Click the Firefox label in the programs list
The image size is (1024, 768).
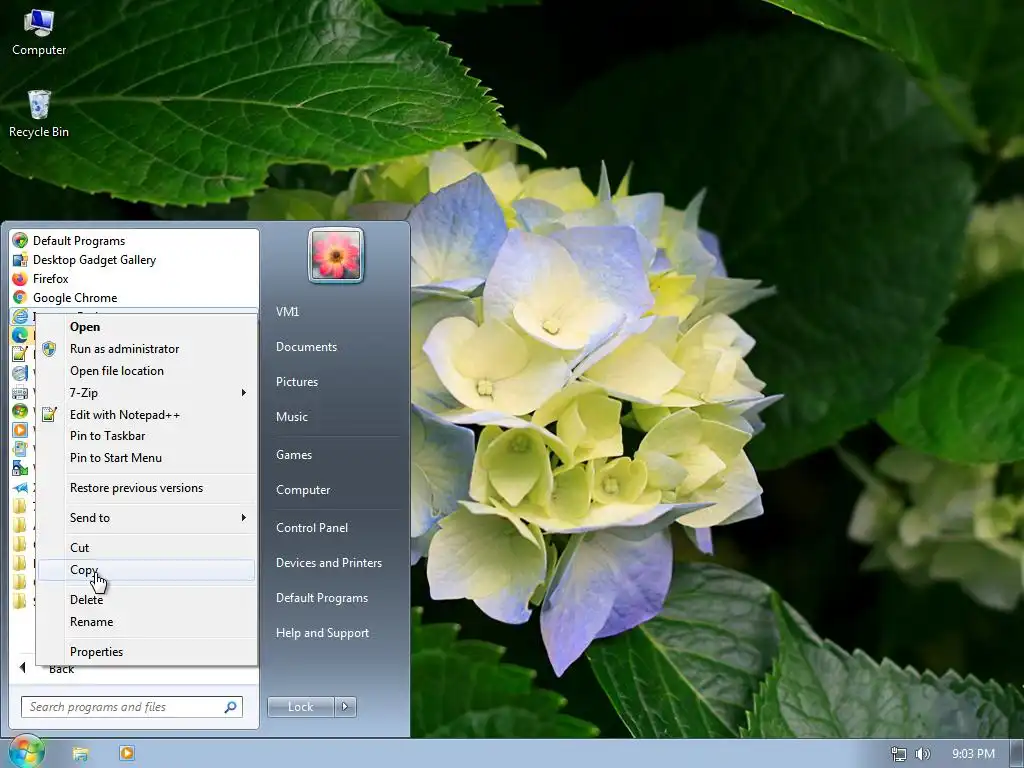point(51,279)
